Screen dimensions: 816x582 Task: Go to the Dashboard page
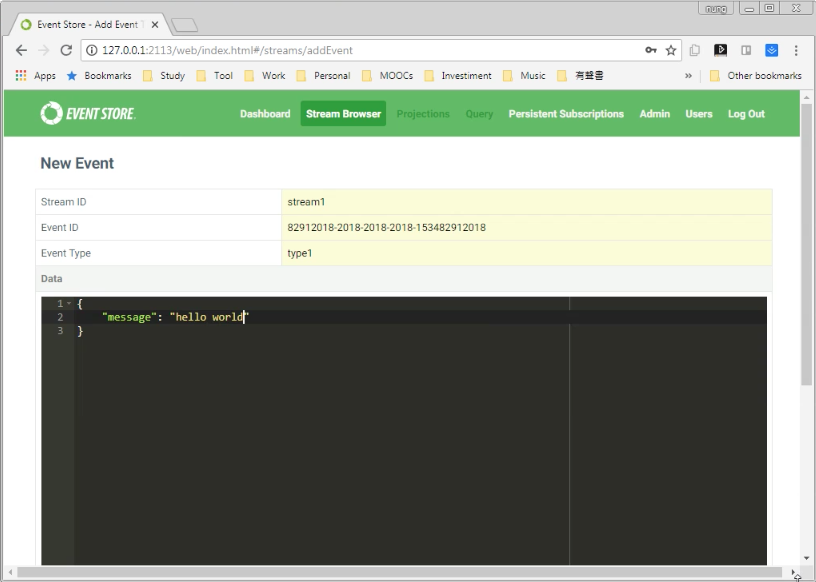coord(265,113)
